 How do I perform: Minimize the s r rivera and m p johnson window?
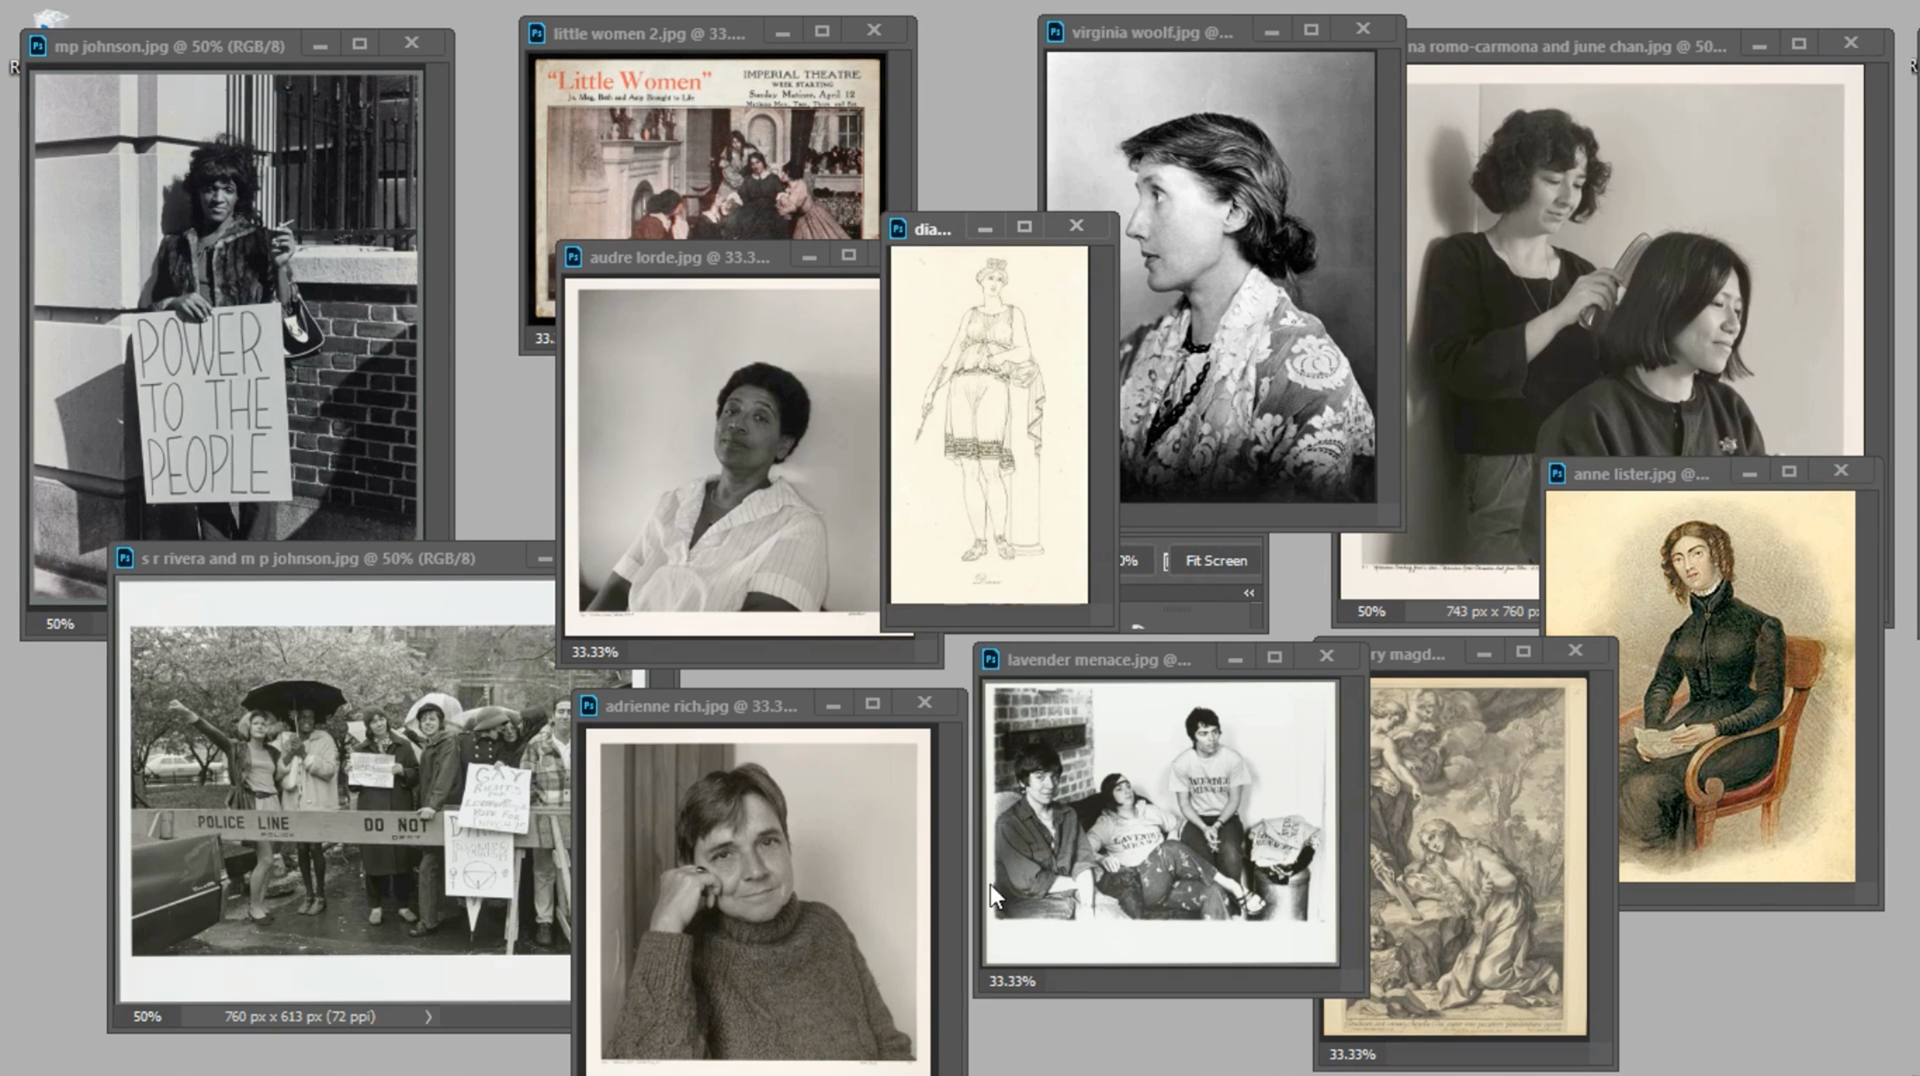click(x=545, y=558)
